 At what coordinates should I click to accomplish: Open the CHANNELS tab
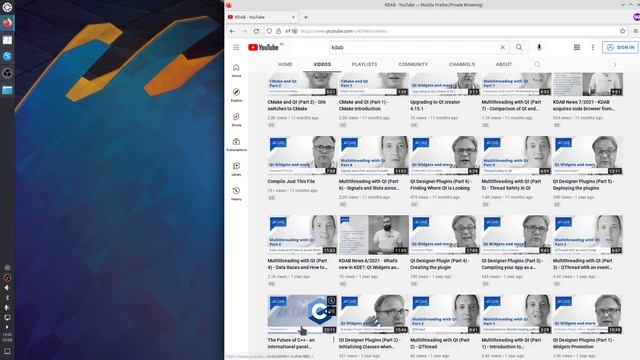click(462, 64)
